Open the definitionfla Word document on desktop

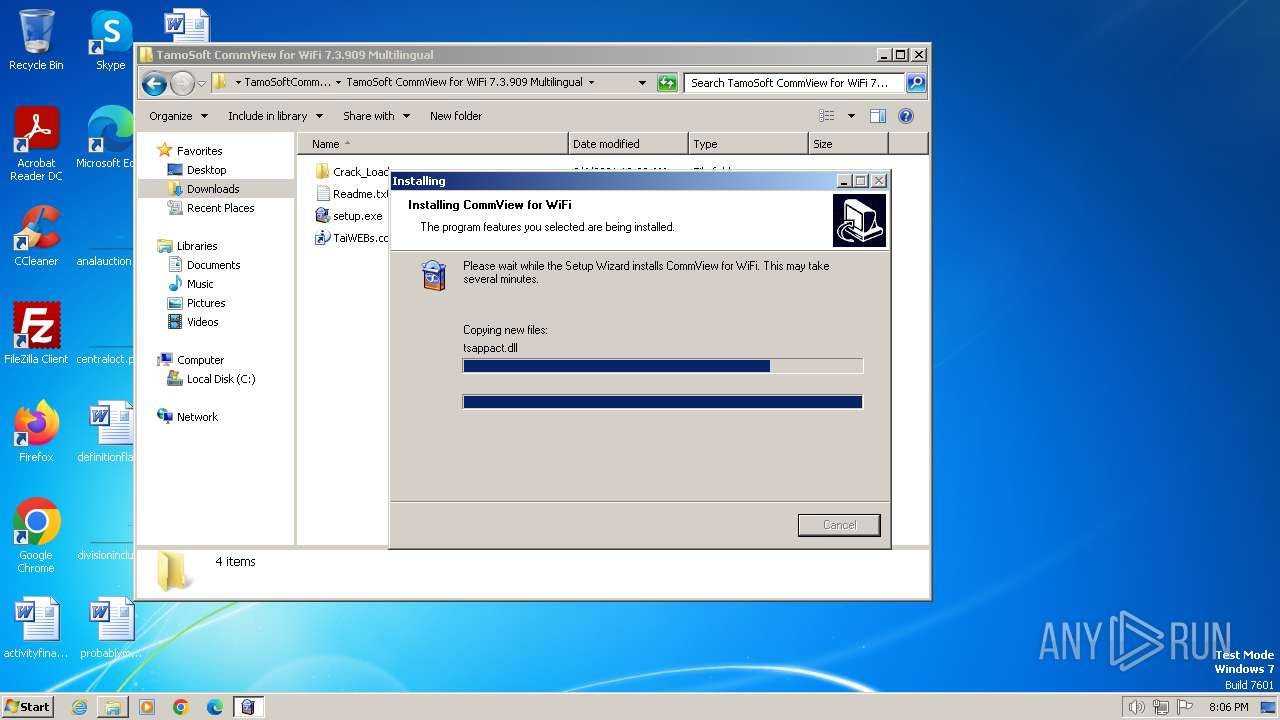(x=106, y=432)
